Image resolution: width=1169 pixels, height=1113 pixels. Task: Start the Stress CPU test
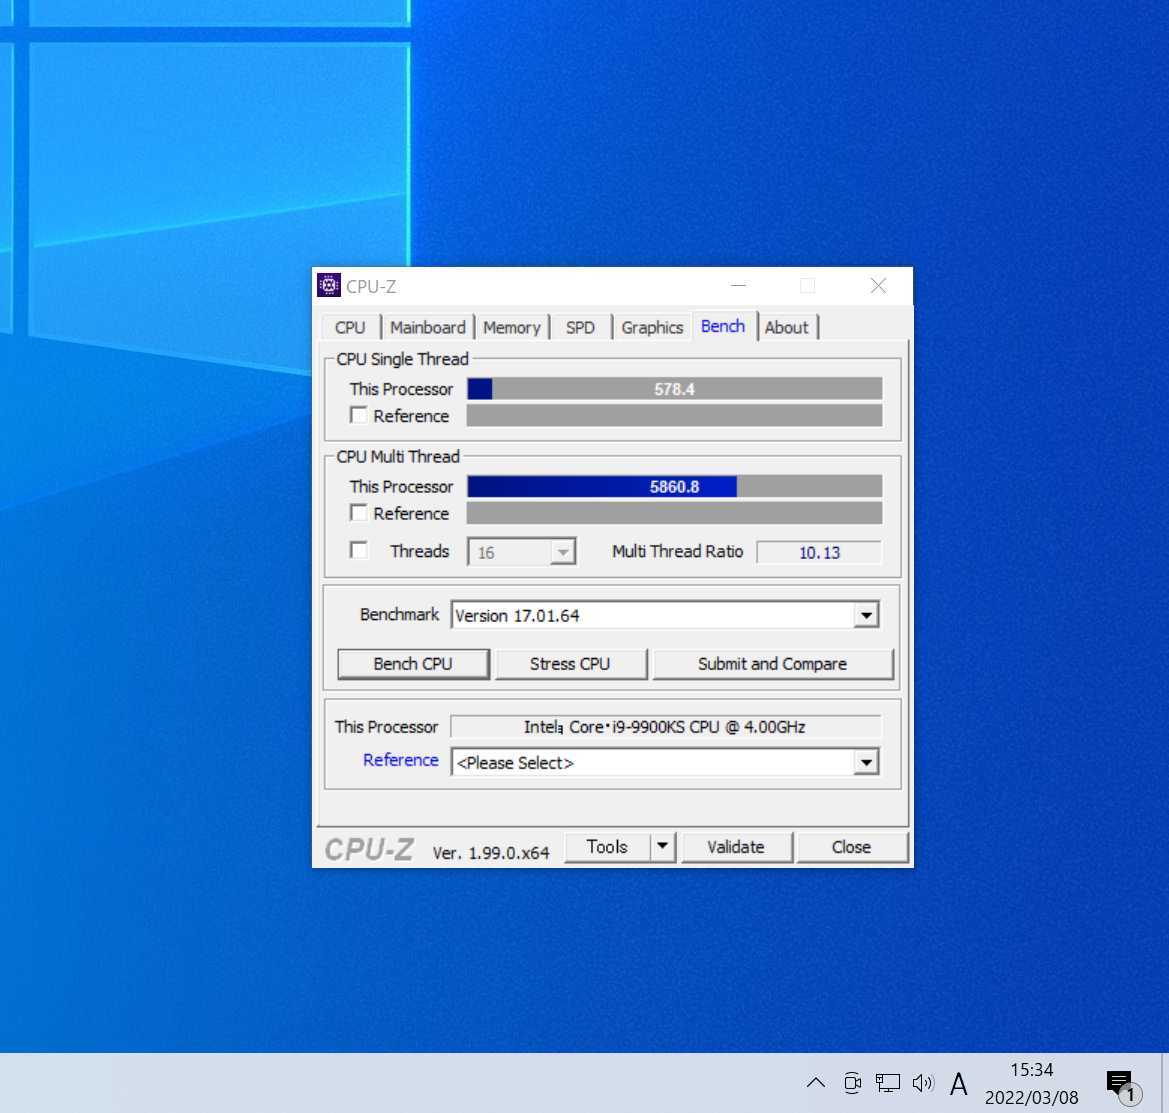pos(570,663)
